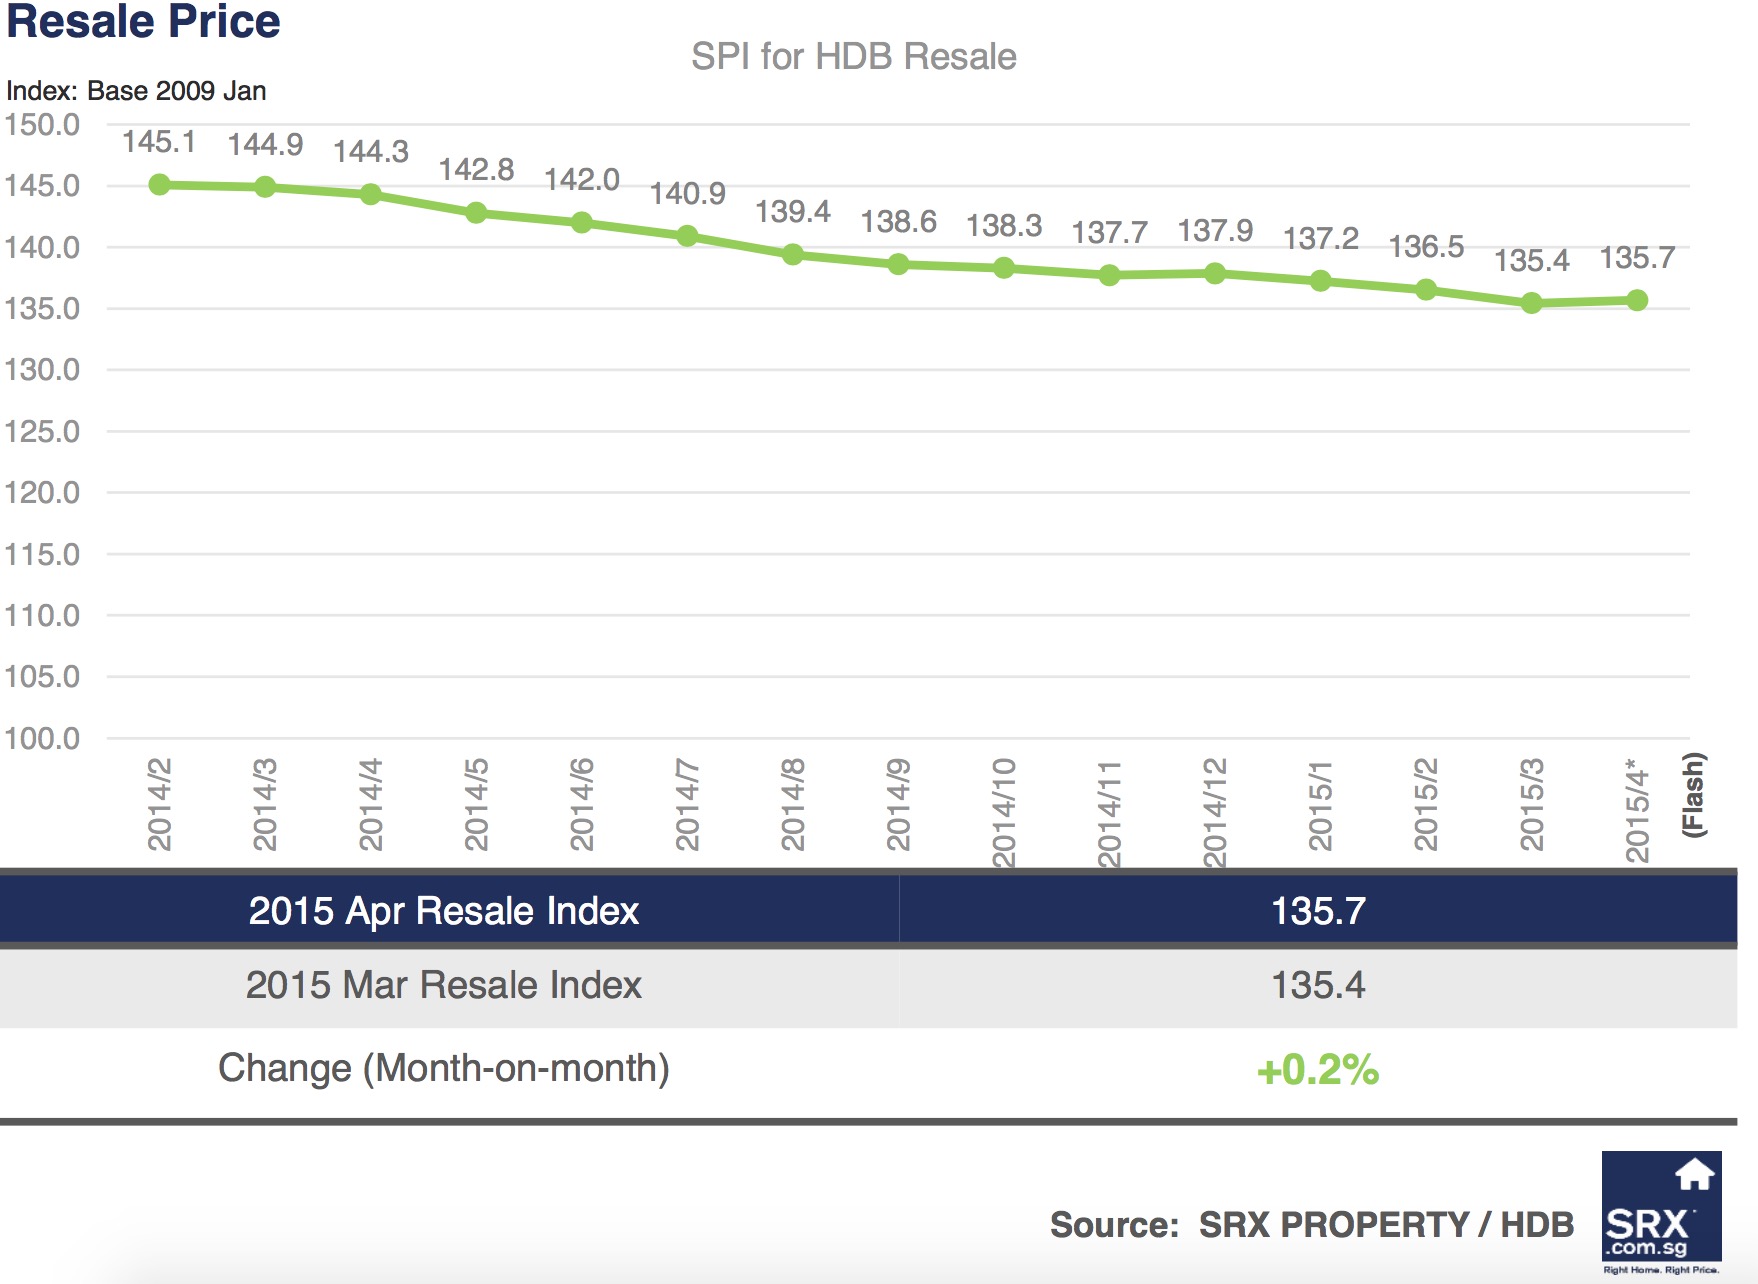Click the green chart line between 2014/6 and 2014/7
This screenshot has width=1758, height=1284.
pos(635,229)
